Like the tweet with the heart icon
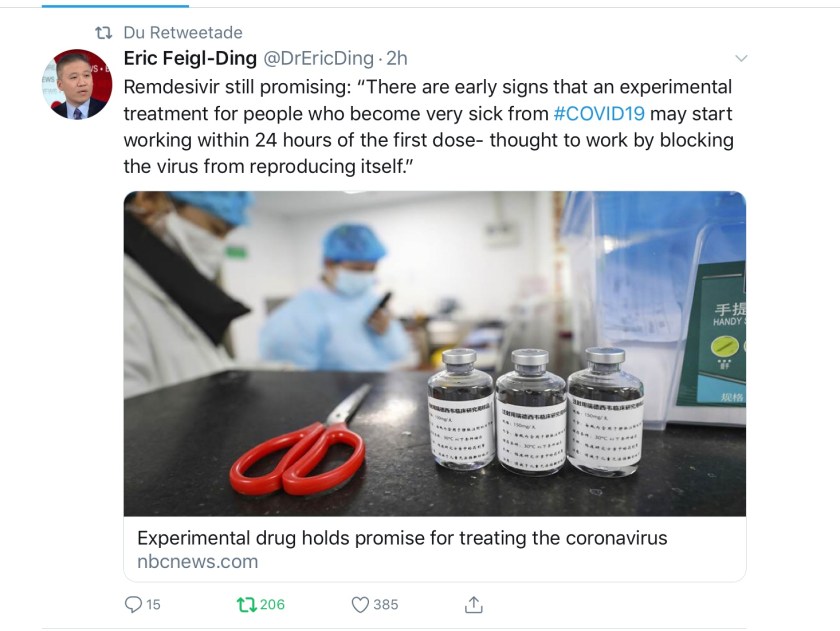 click(360, 605)
